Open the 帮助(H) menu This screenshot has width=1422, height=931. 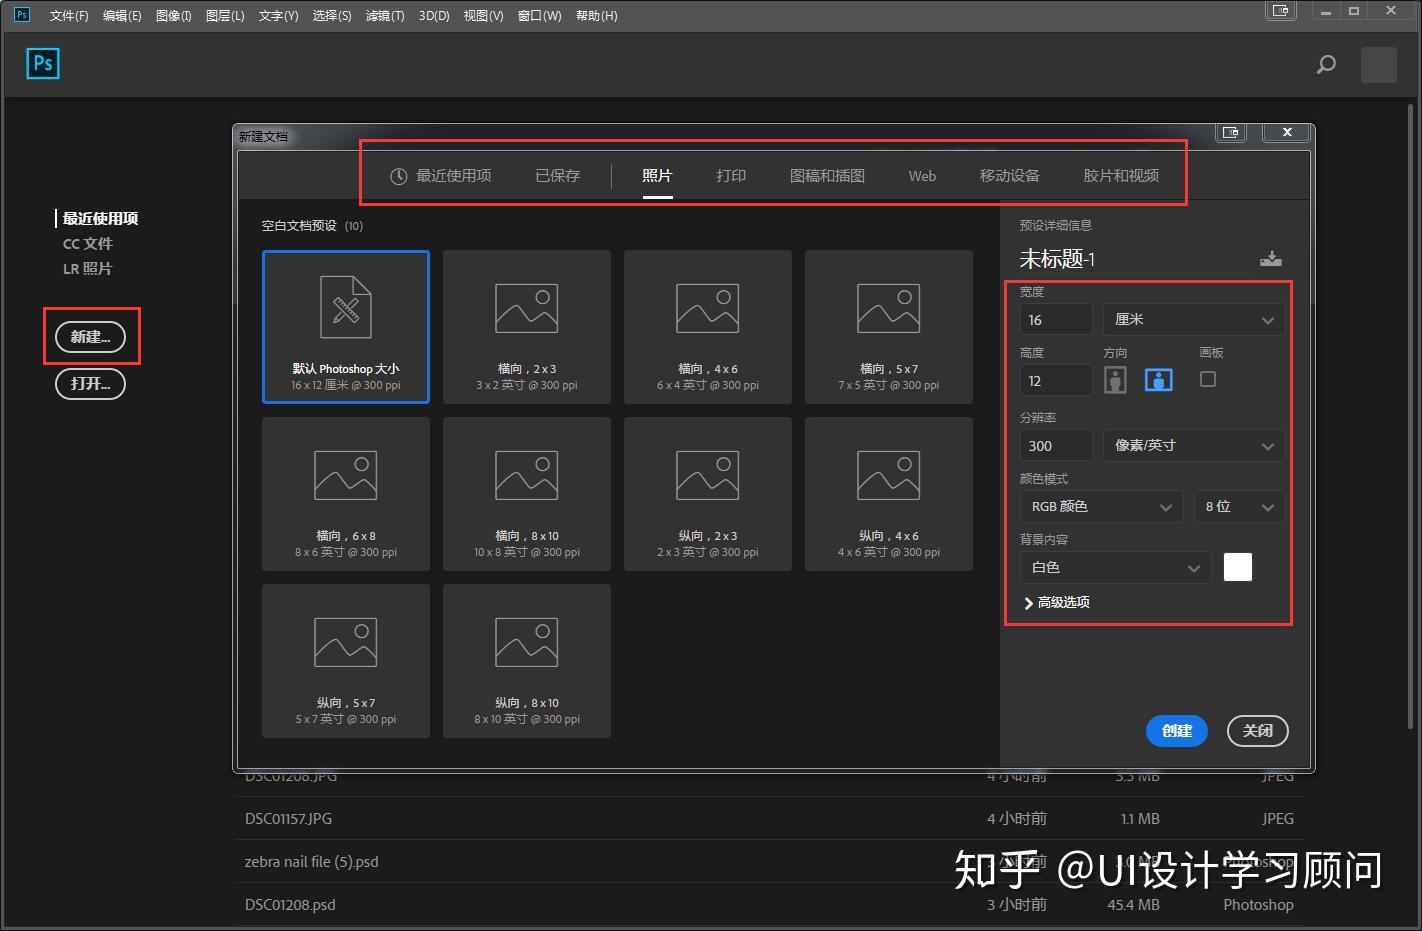click(596, 16)
